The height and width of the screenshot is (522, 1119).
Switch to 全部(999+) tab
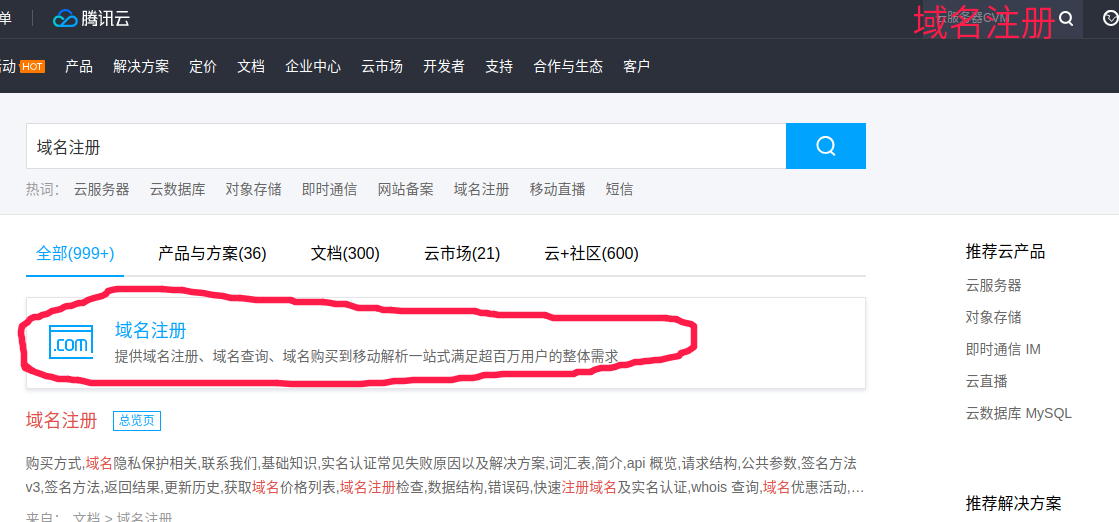(x=75, y=253)
